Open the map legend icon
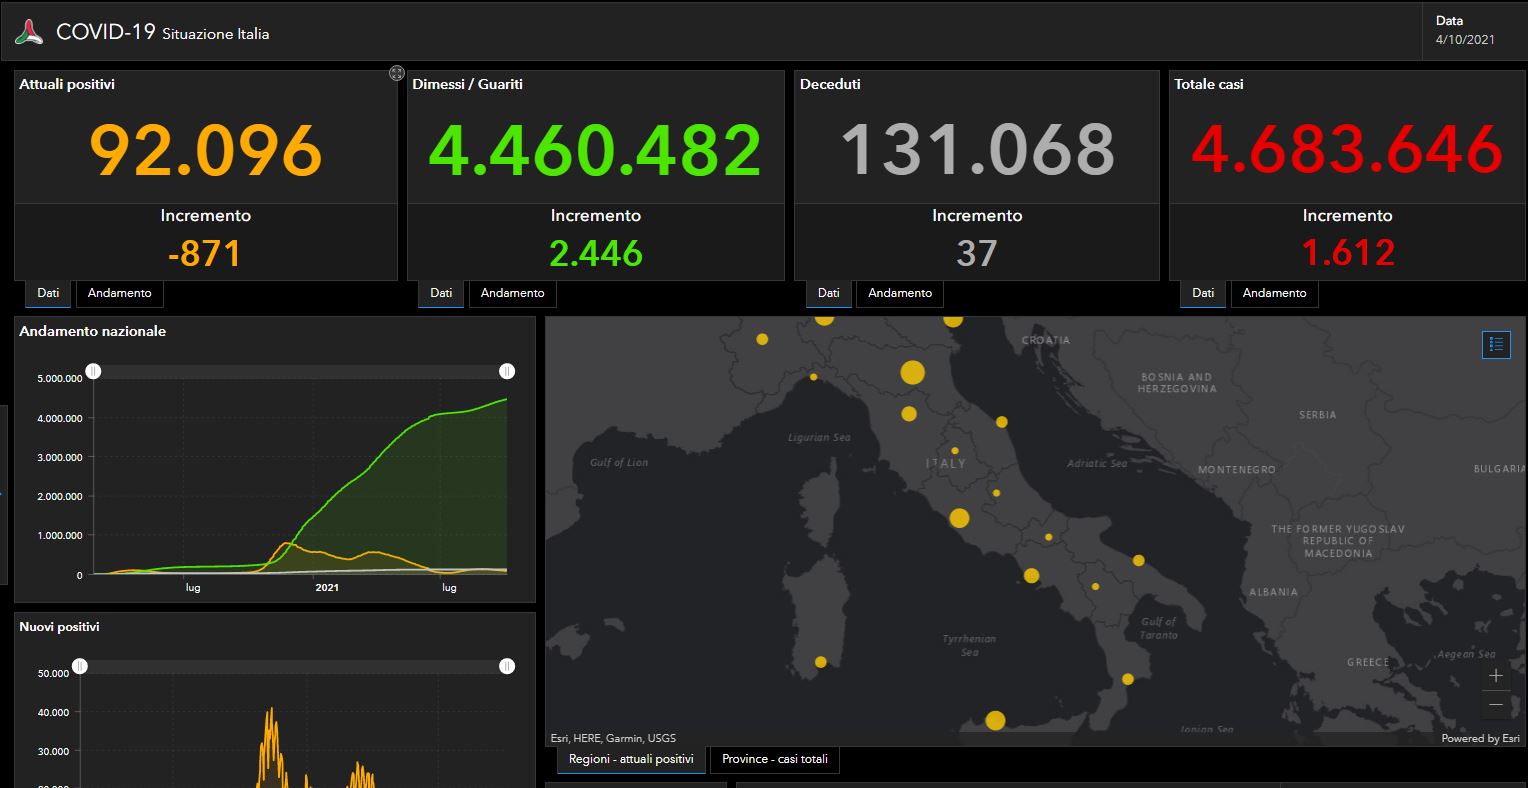 [x=1496, y=344]
